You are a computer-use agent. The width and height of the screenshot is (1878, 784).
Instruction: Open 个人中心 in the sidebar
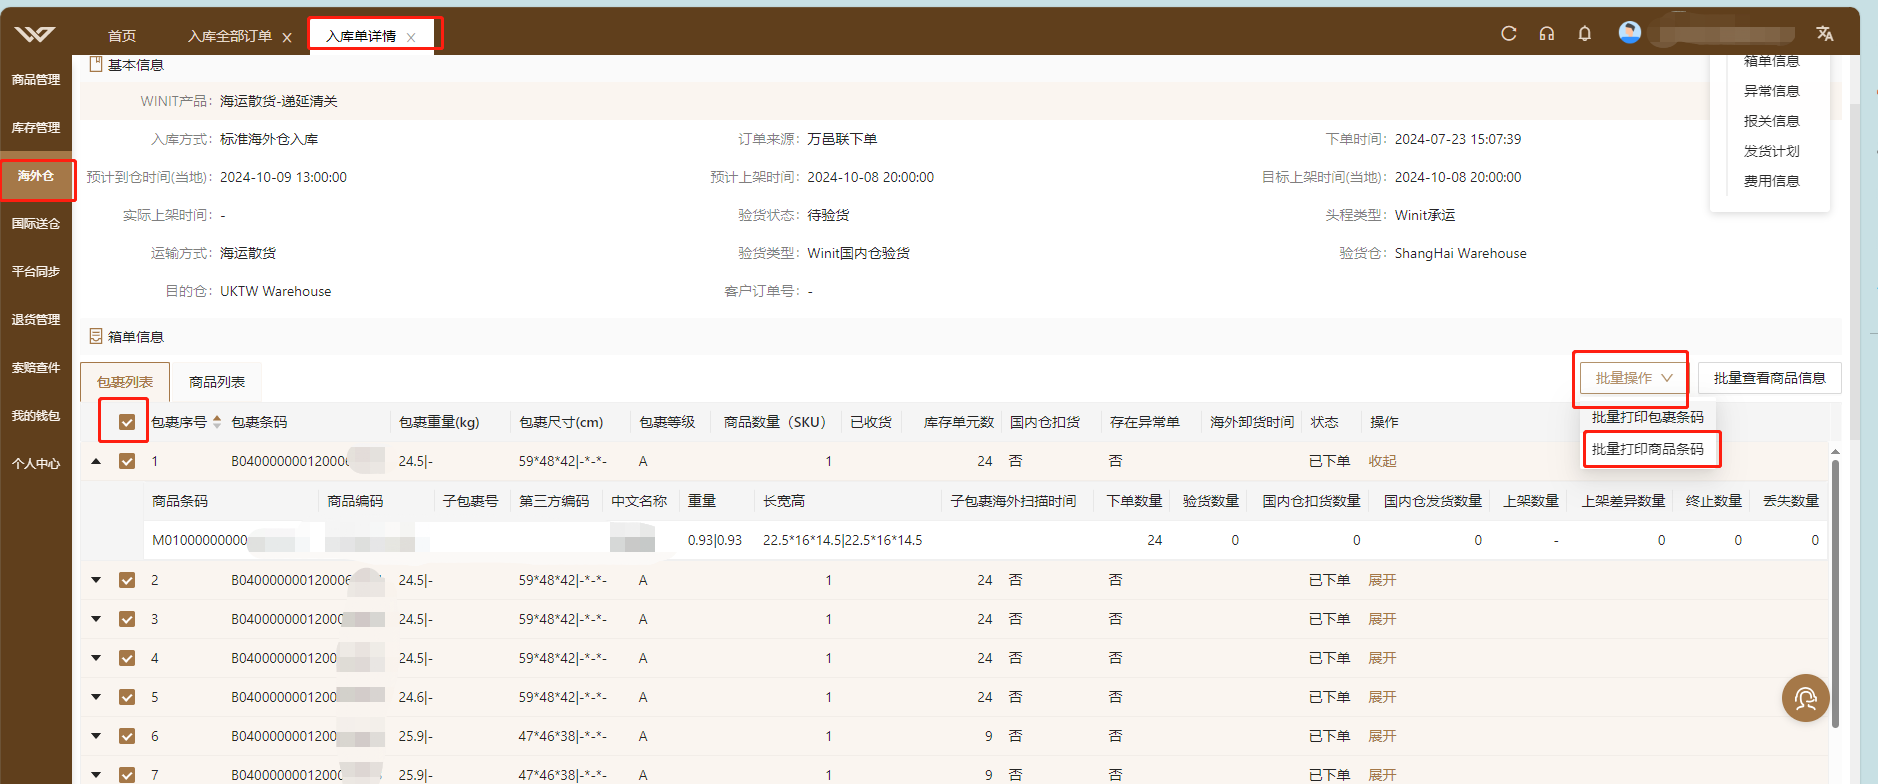click(36, 463)
